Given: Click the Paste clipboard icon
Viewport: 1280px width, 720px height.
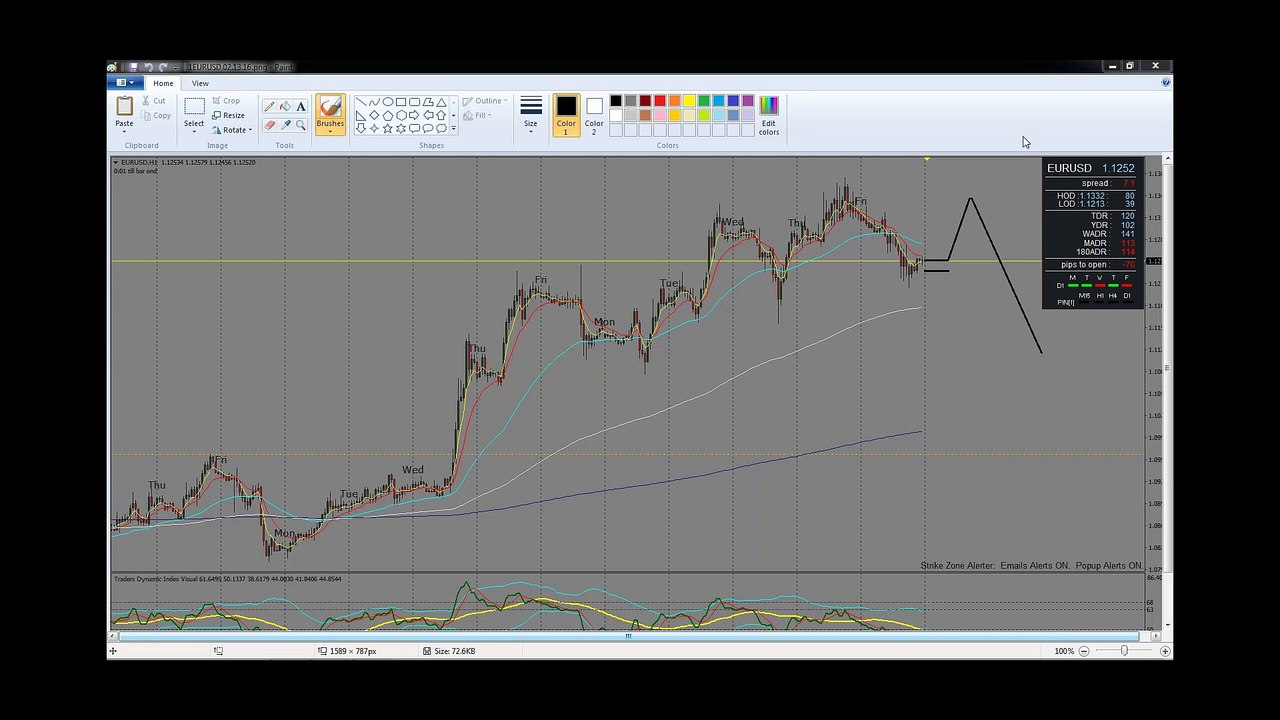Looking at the screenshot, I should point(124,107).
